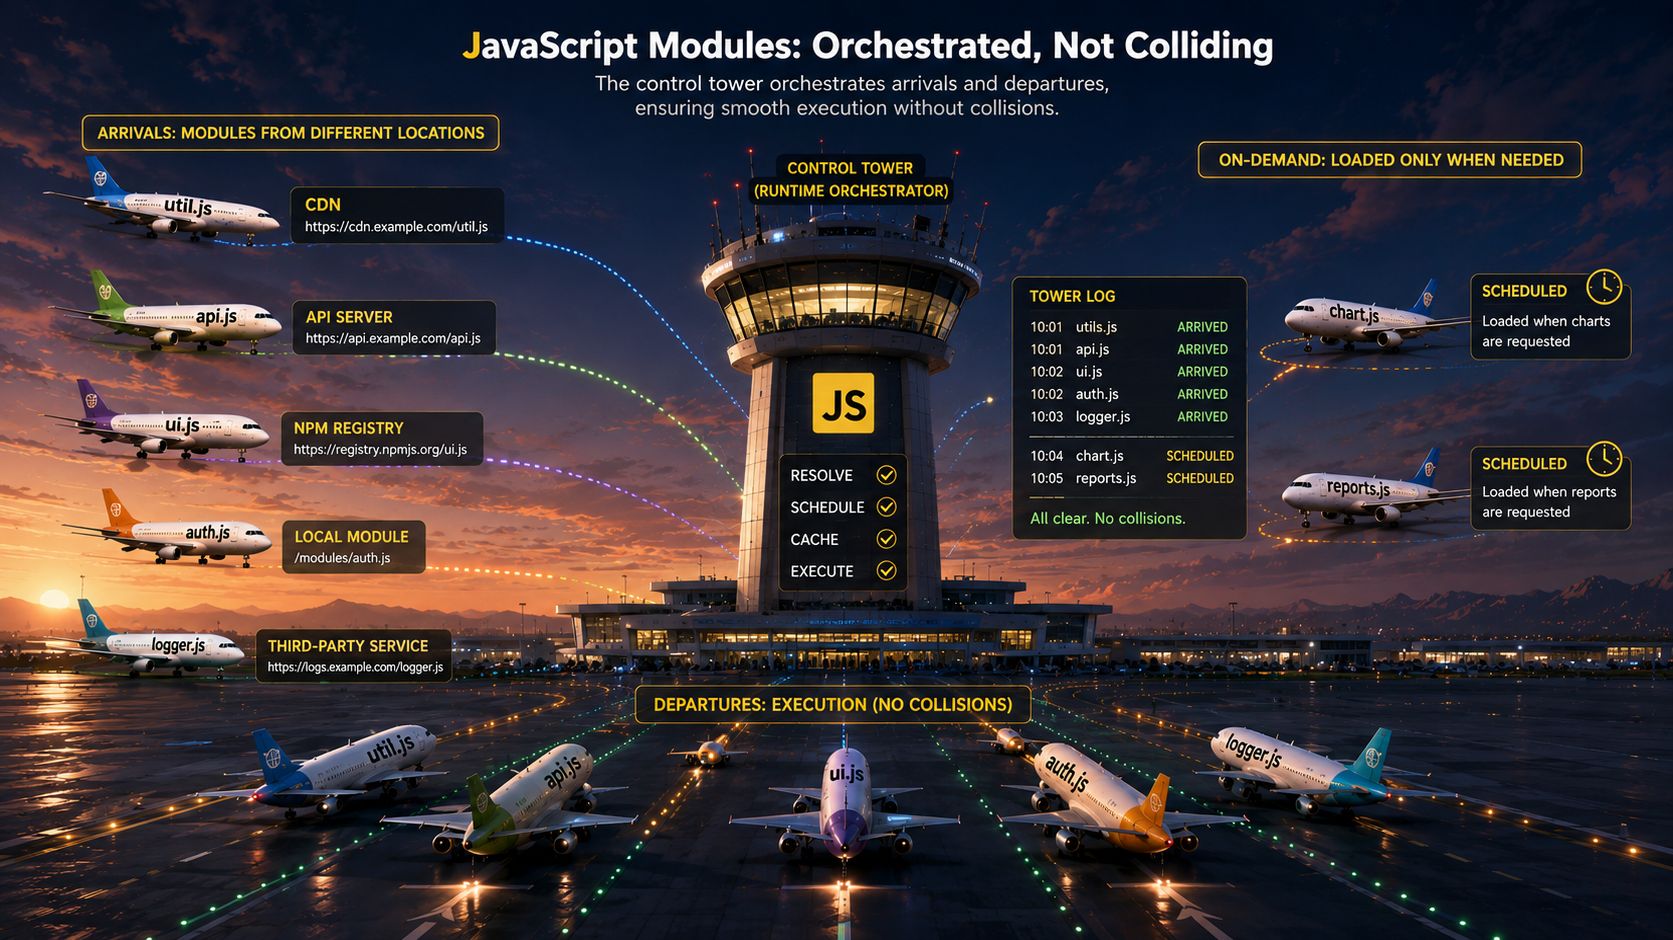Click the 'Loaded when reports are requested' text
The image size is (1673, 940).
coord(1549,502)
